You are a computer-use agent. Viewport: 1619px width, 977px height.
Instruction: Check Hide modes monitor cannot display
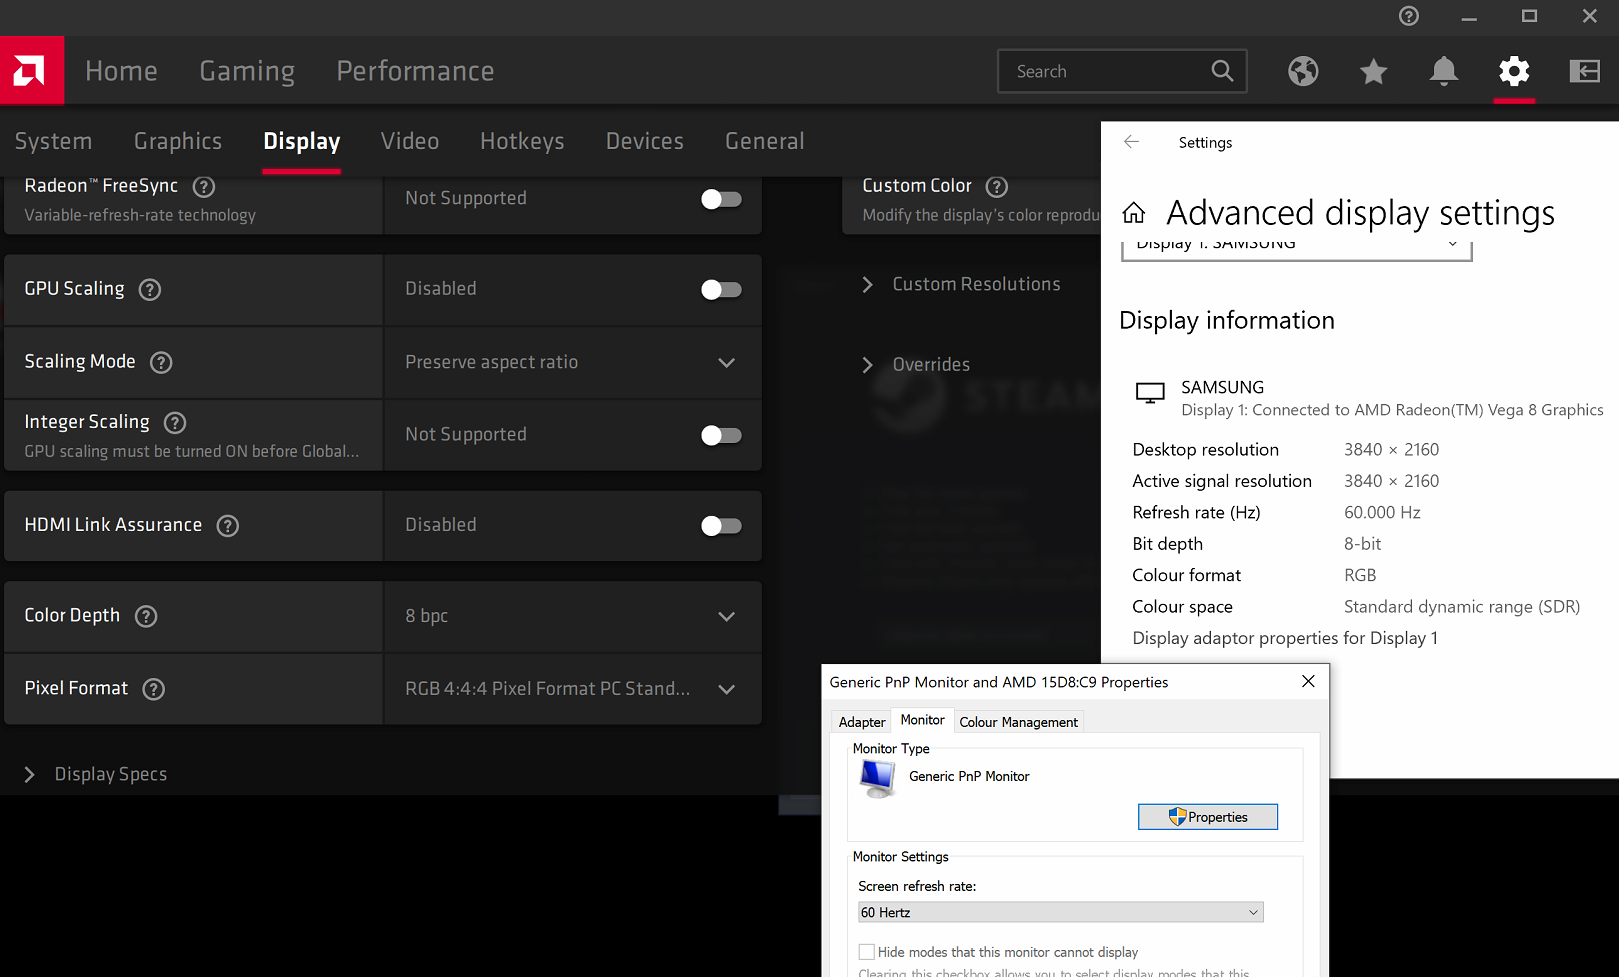tap(867, 952)
